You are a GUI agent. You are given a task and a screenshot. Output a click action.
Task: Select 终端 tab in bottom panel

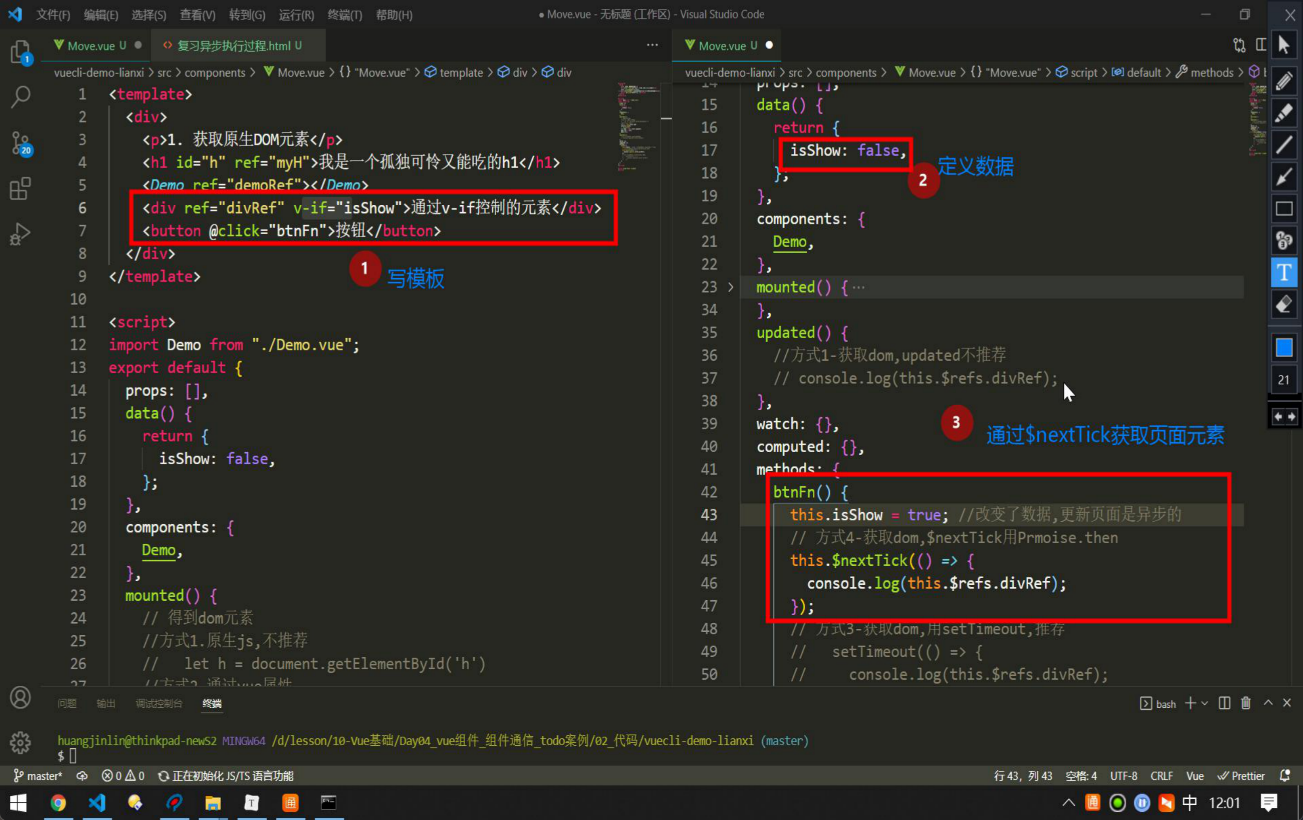(212, 704)
